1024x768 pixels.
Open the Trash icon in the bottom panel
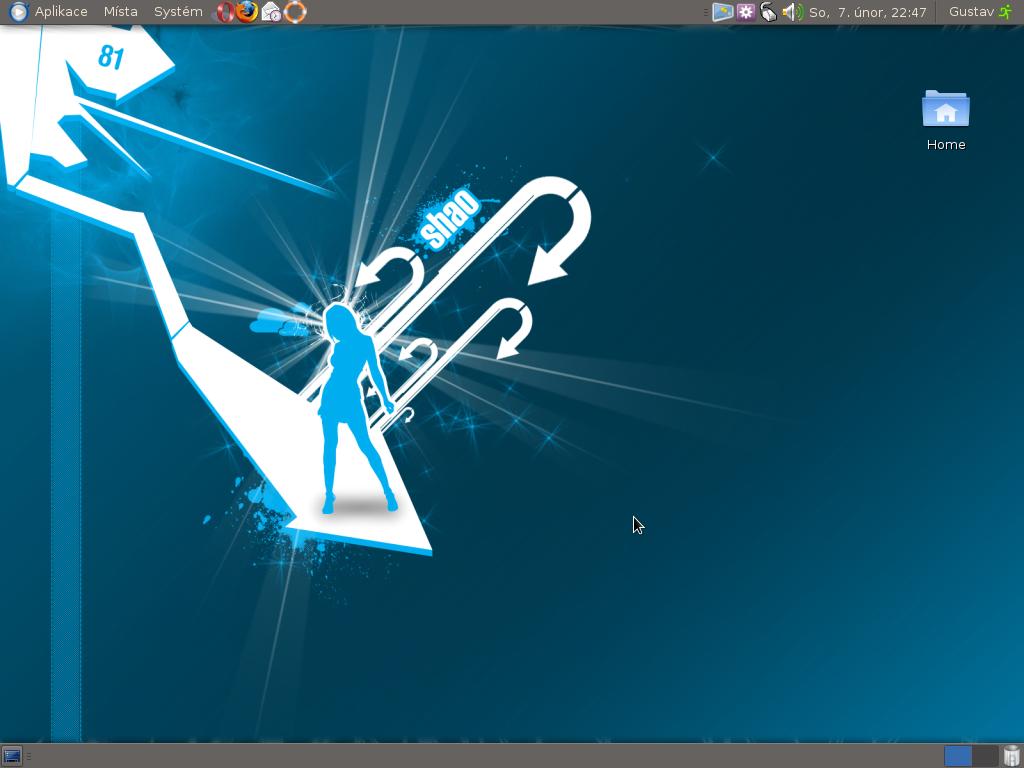pos(1012,756)
